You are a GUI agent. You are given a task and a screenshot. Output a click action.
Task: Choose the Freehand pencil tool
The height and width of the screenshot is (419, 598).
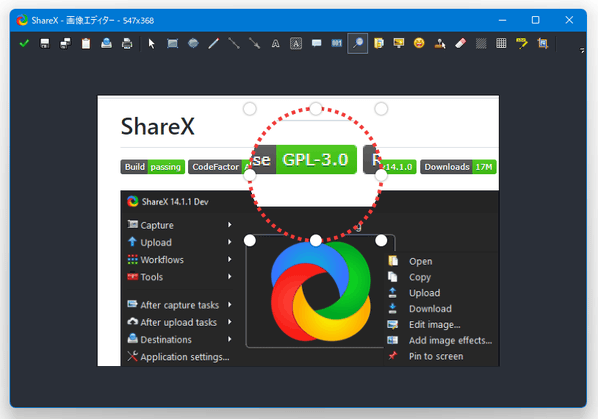(214, 43)
